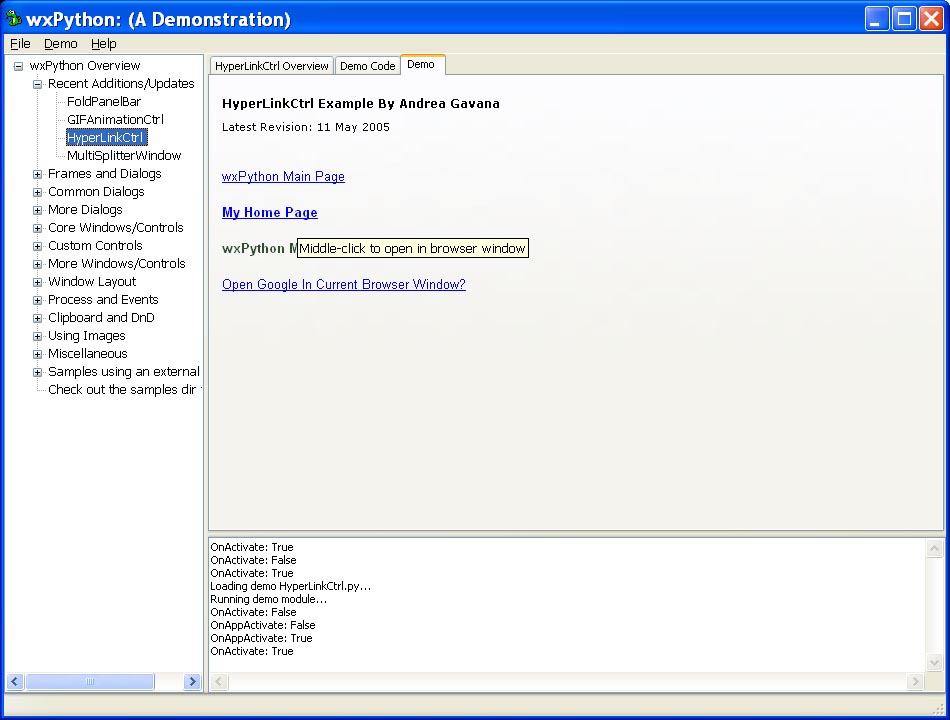The height and width of the screenshot is (720, 950).
Task: Follow the wxPython Main Page link
Action: coord(283,177)
